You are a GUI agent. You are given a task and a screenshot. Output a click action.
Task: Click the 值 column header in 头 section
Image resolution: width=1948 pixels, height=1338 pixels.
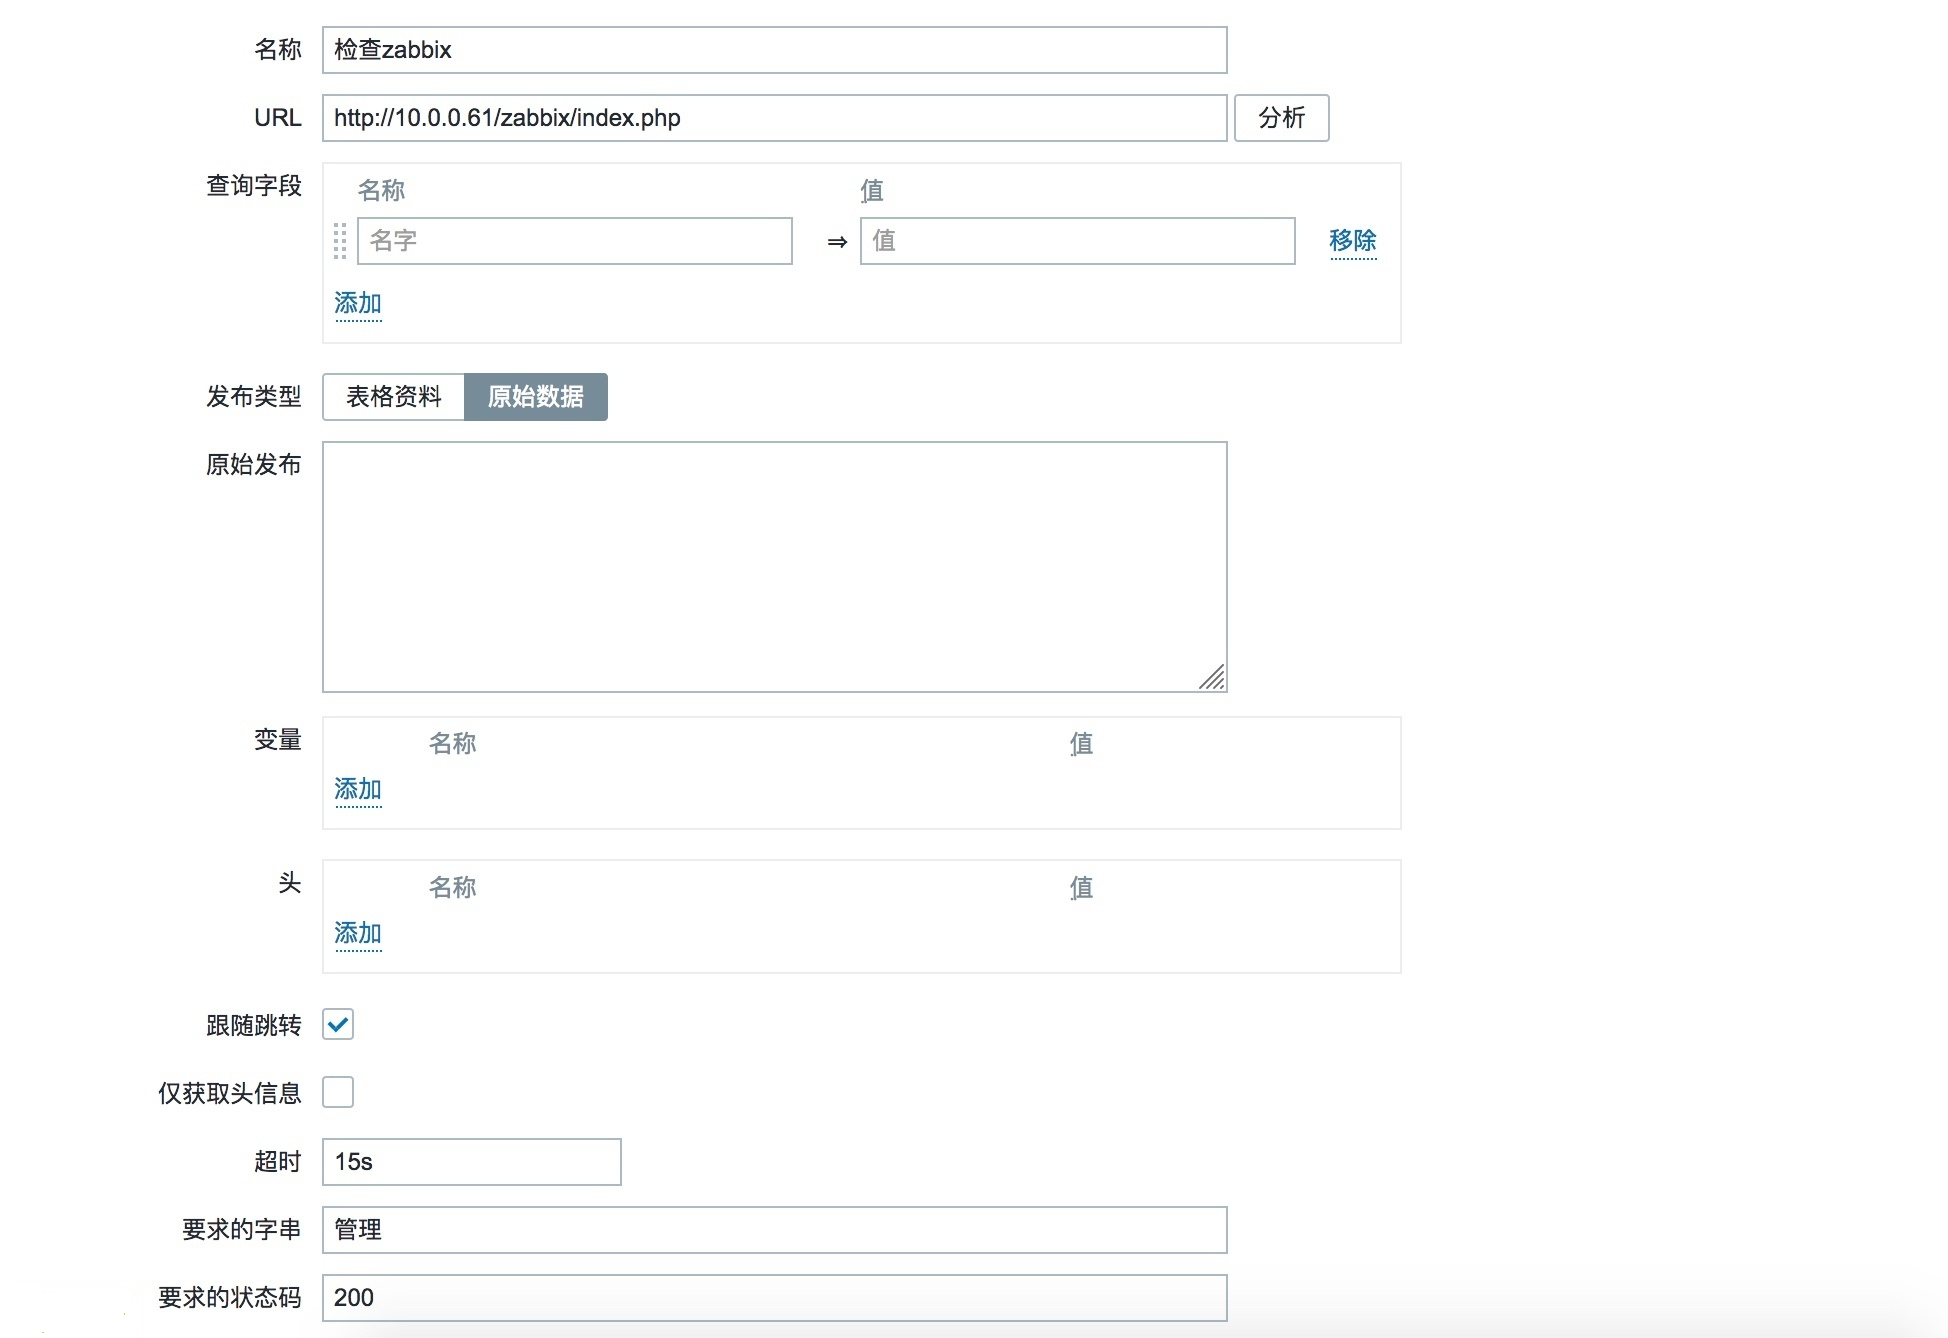(x=1081, y=888)
